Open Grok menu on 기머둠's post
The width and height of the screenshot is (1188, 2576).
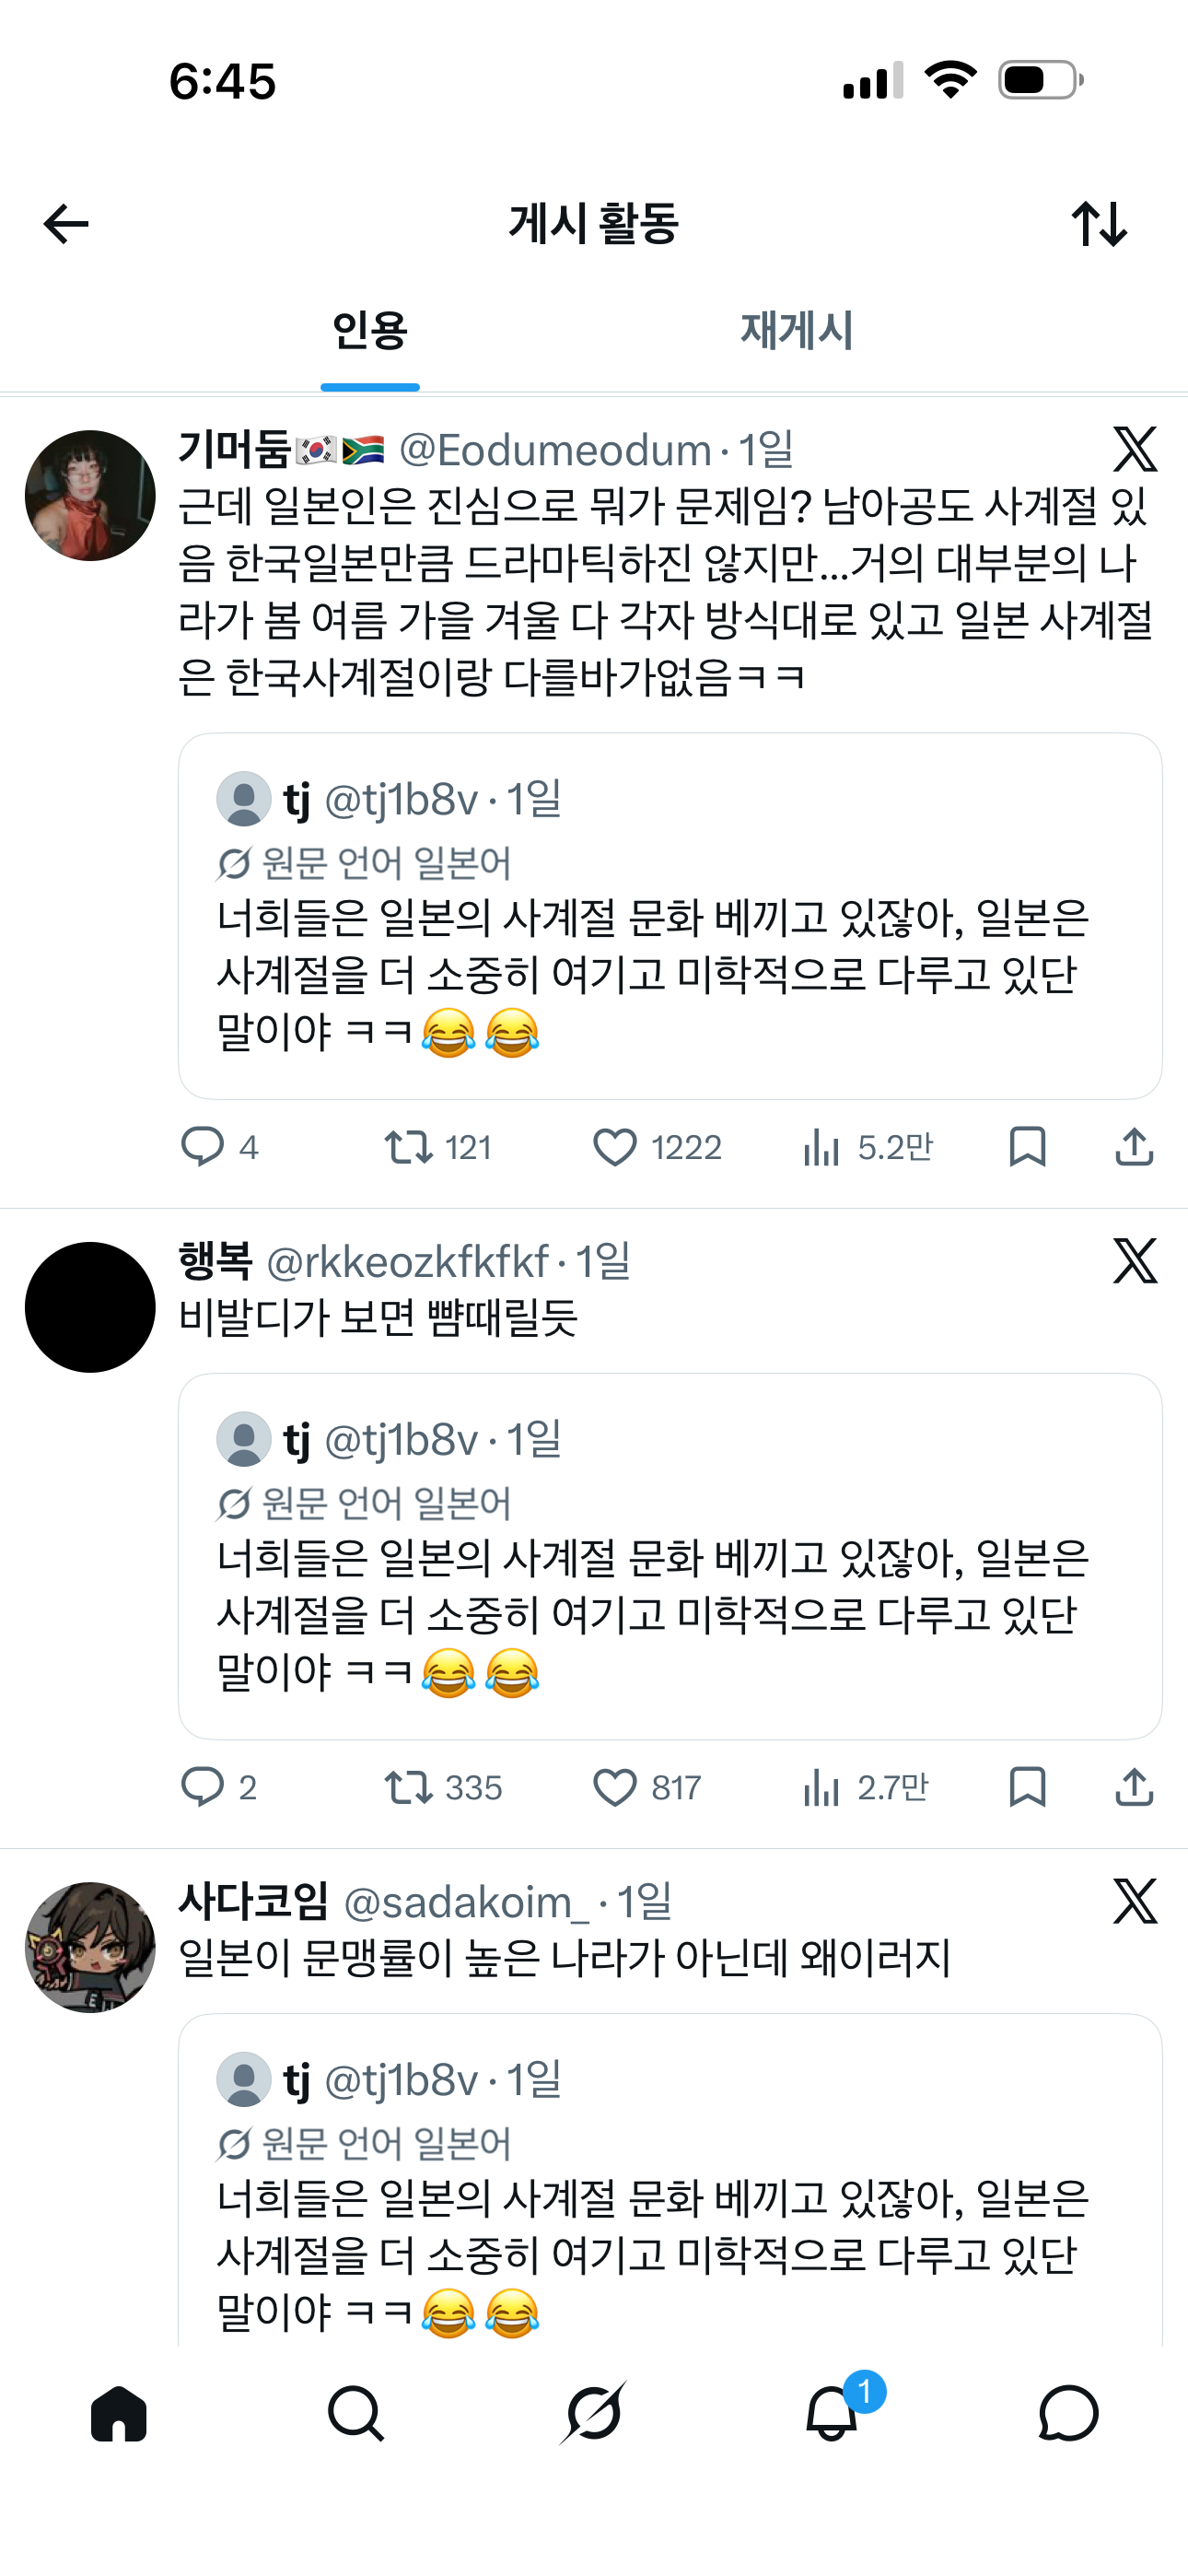click(x=1134, y=450)
